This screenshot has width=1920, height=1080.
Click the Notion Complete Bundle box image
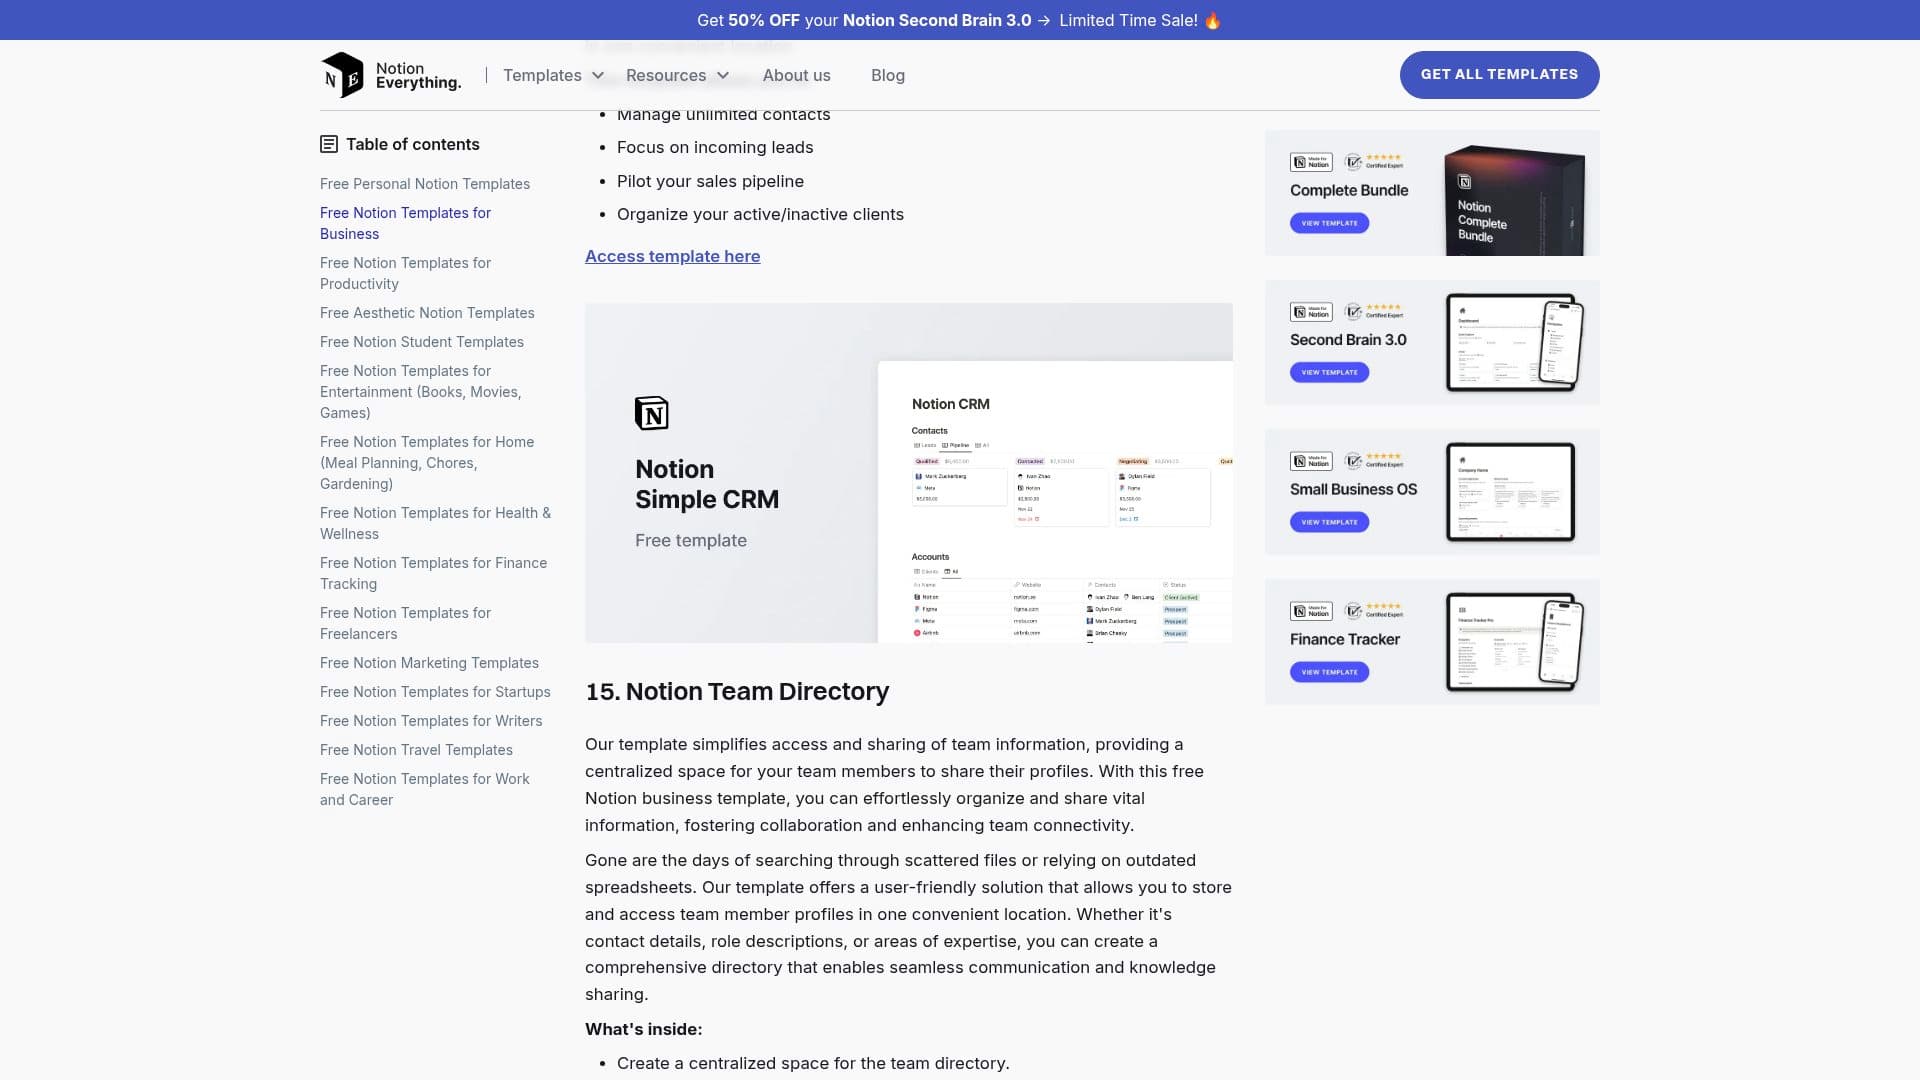[1514, 198]
